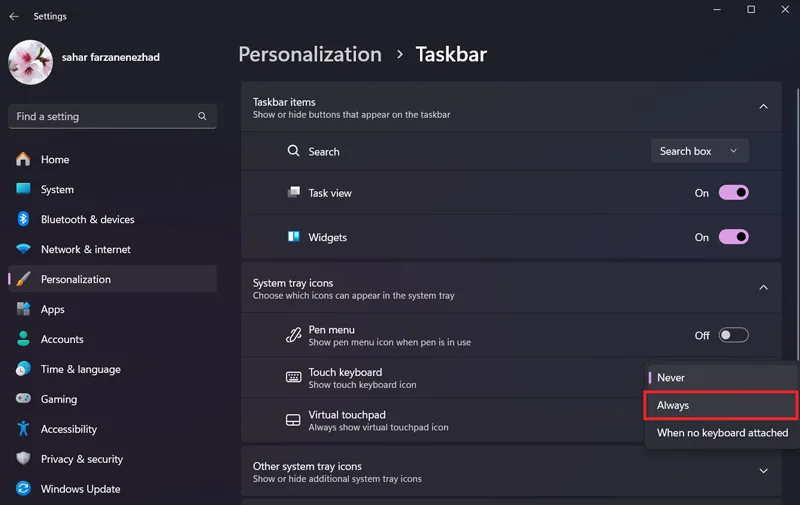Viewport: 800px width, 505px height.
Task: Click user name sahar farzanenezhad
Action: pyautogui.click(x=111, y=57)
